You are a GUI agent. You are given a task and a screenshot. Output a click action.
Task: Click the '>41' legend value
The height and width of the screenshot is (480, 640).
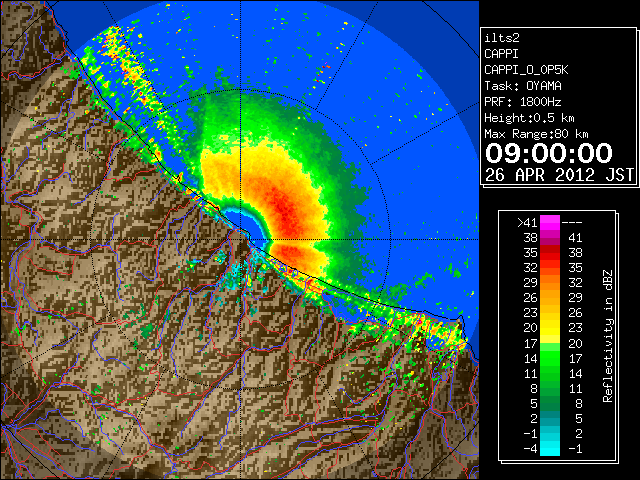point(527,223)
